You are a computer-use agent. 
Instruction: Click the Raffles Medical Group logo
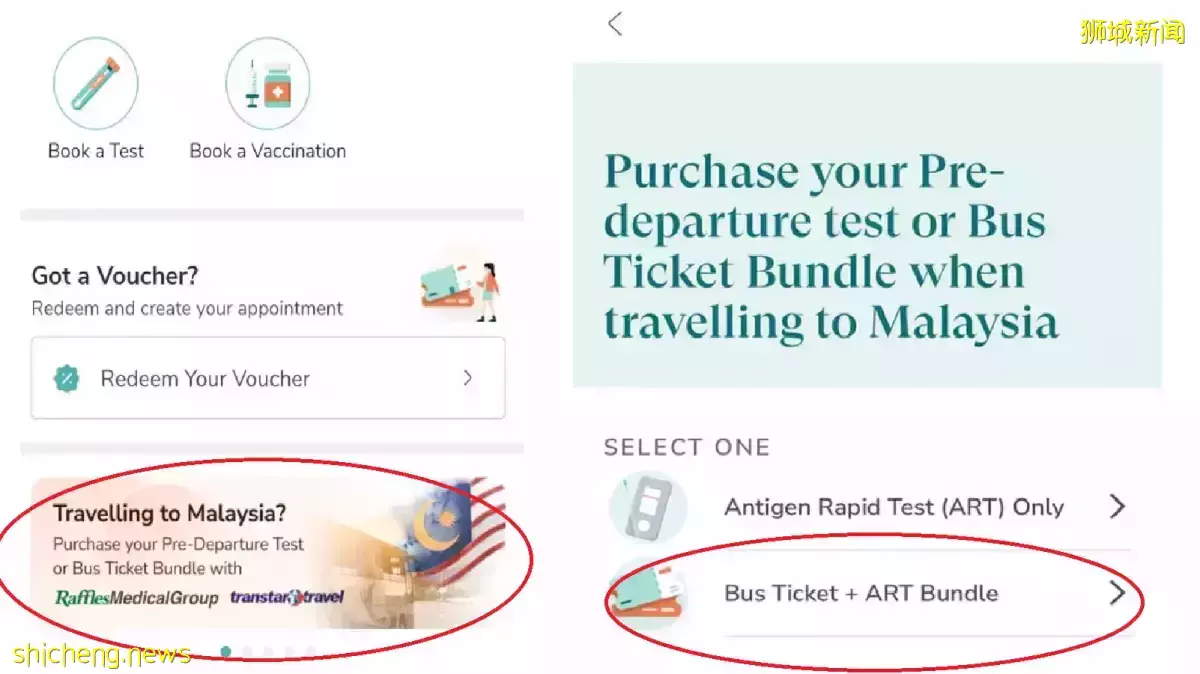click(x=136, y=597)
